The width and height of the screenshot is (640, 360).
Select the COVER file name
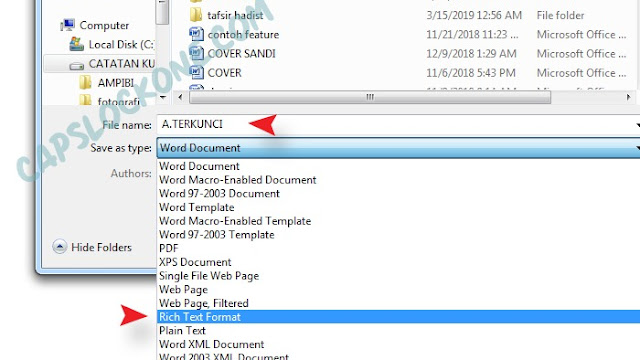224,73
